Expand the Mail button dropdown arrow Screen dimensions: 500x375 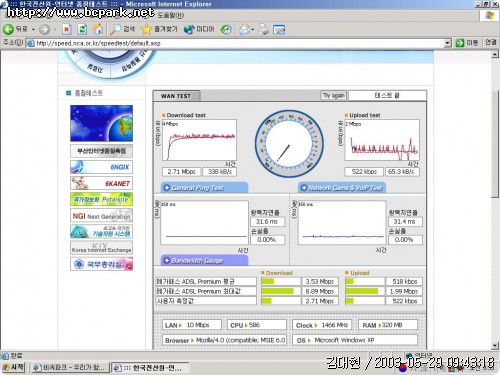pyautogui.click(x=253, y=30)
